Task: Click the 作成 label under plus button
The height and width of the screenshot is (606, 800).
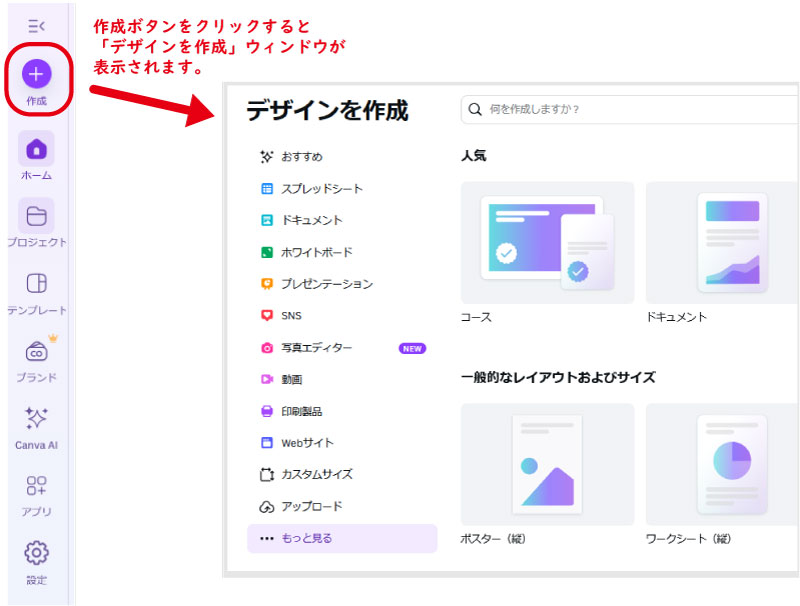Action: coord(36,101)
